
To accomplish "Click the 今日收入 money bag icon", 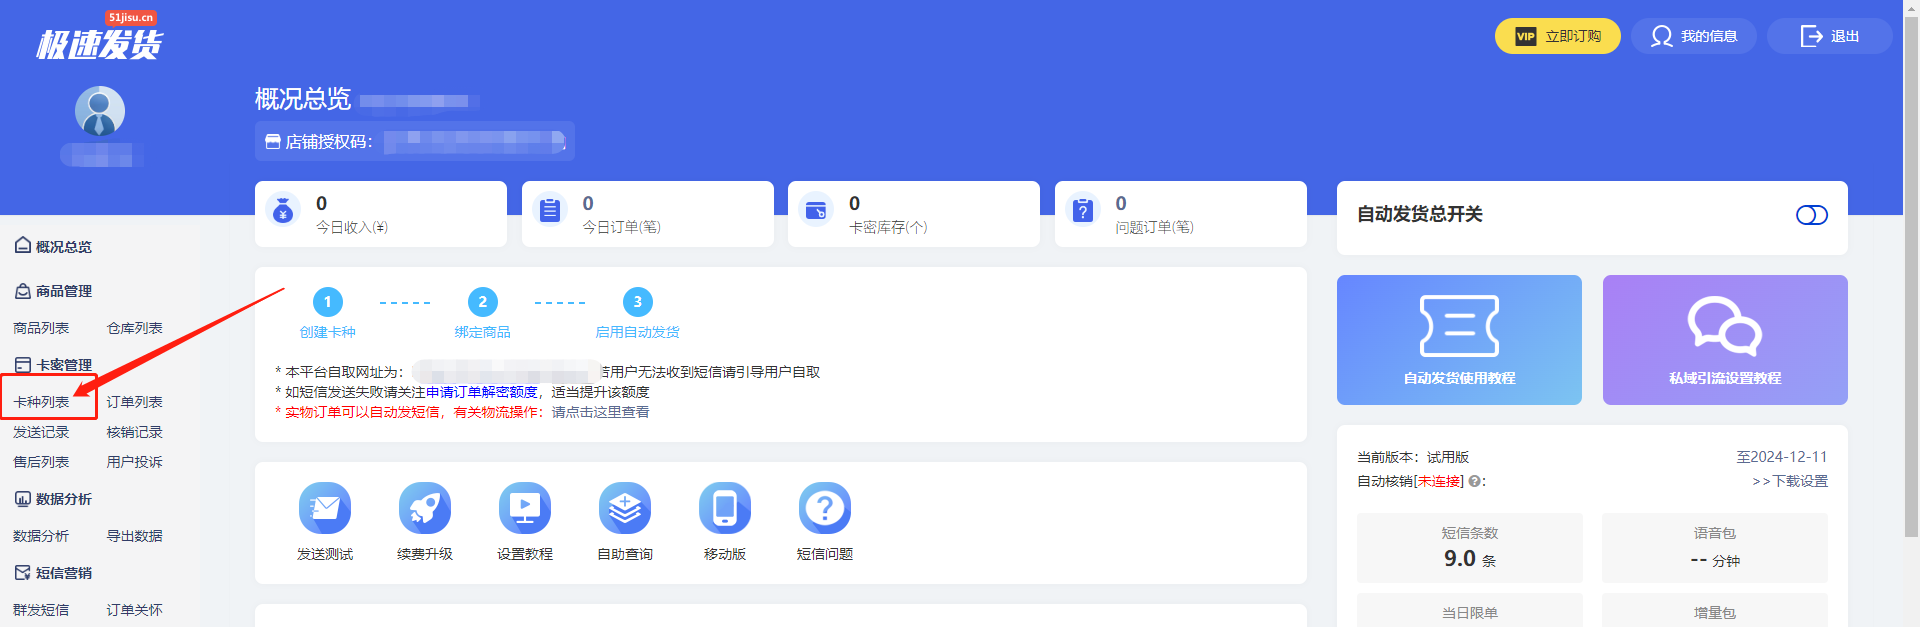I will pyautogui.click(x=284, y=211).
